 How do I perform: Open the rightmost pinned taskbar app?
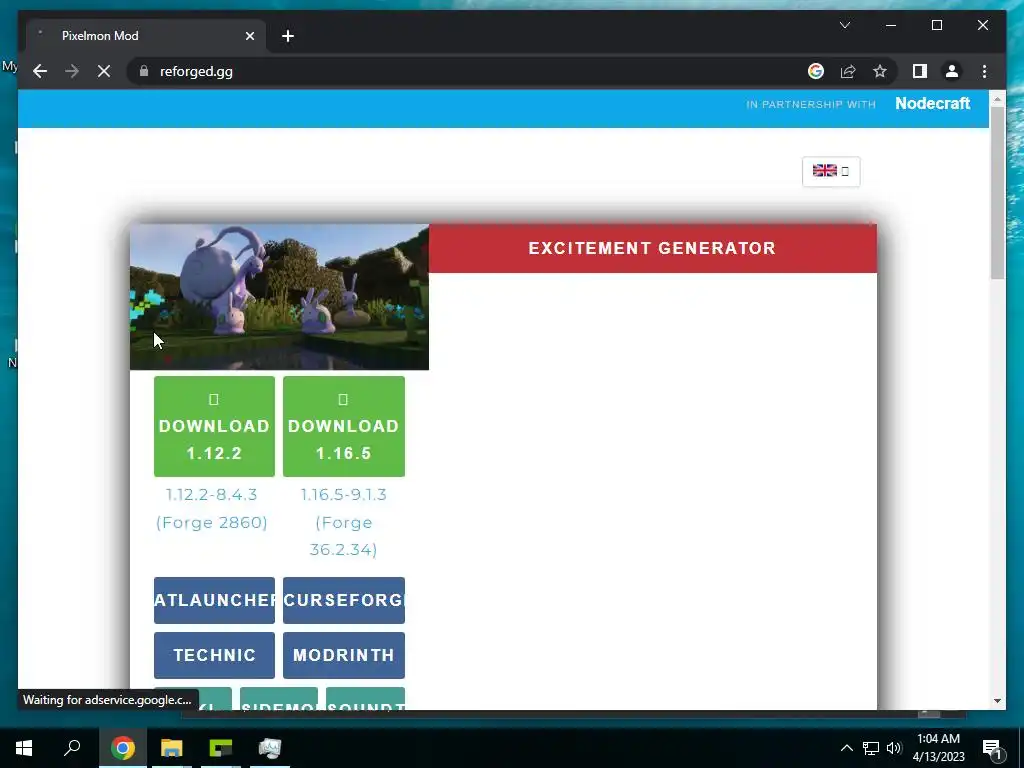[270, 748]
